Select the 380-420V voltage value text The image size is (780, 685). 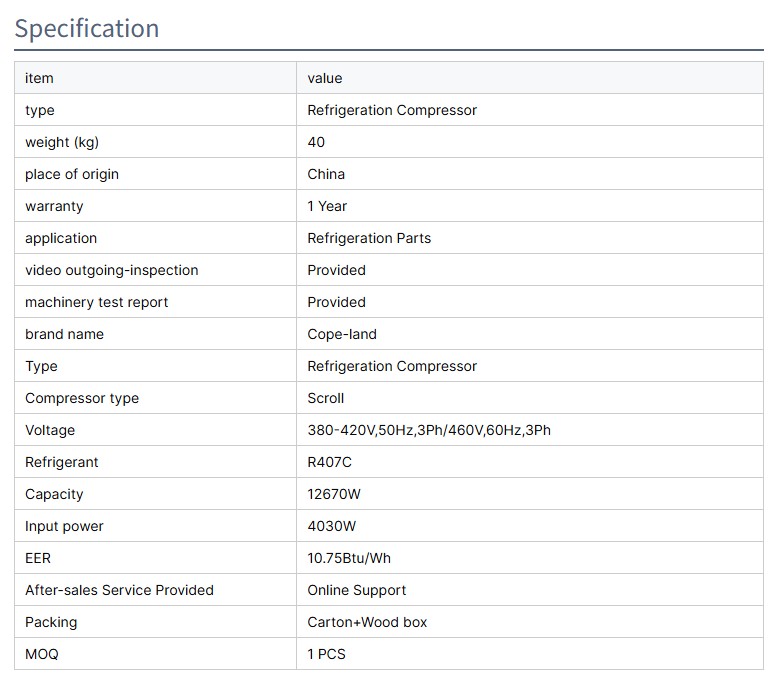coord(429,430)
